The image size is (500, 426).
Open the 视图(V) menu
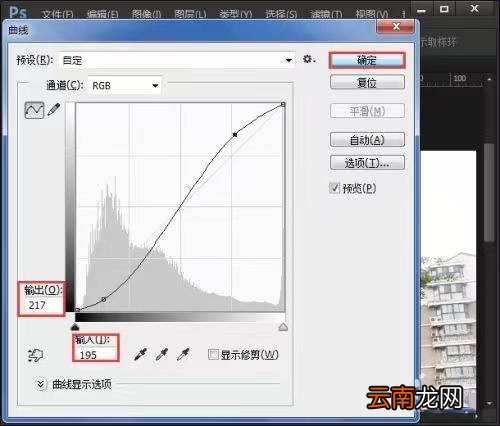click(x=372, y=14)
